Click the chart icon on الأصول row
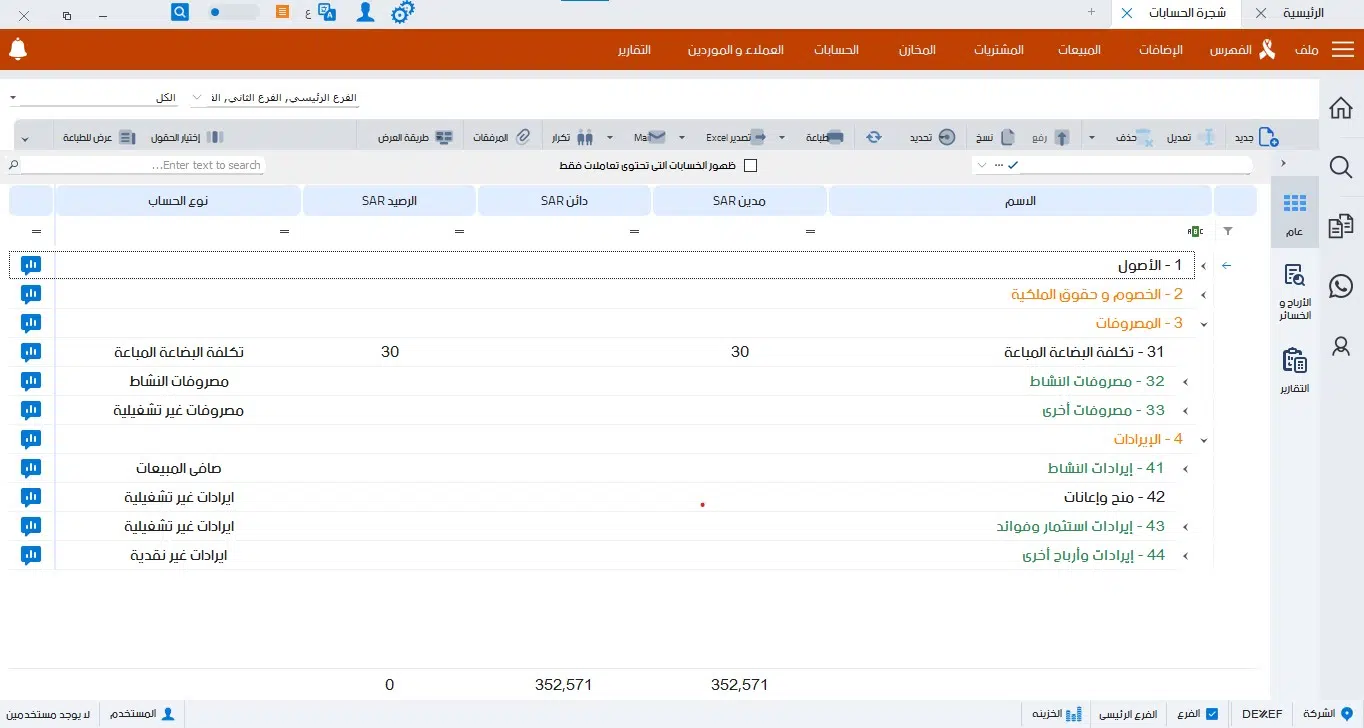Viewport: 1364px width, 728px height. click(x=31, y=265)
